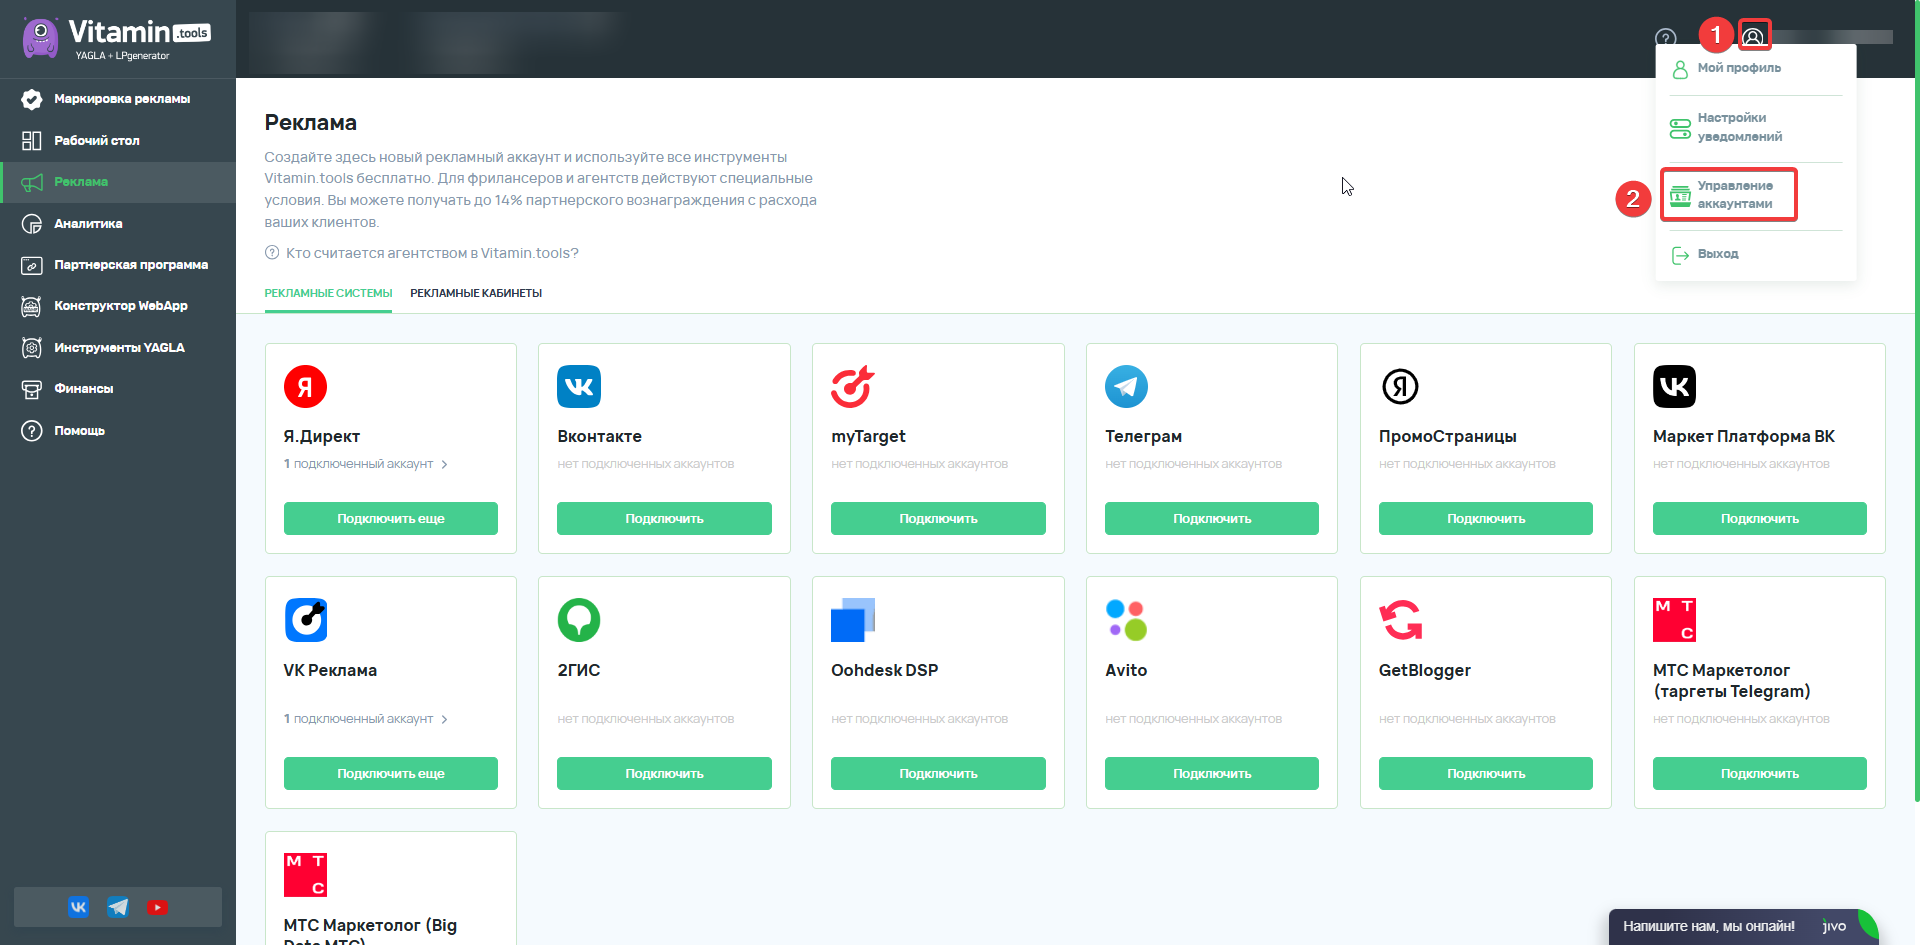Open 'Кто считается агентством в Vitamin.tools?' link
The height and width of the screenshot is (945, 1920).
tap(432, 253)
